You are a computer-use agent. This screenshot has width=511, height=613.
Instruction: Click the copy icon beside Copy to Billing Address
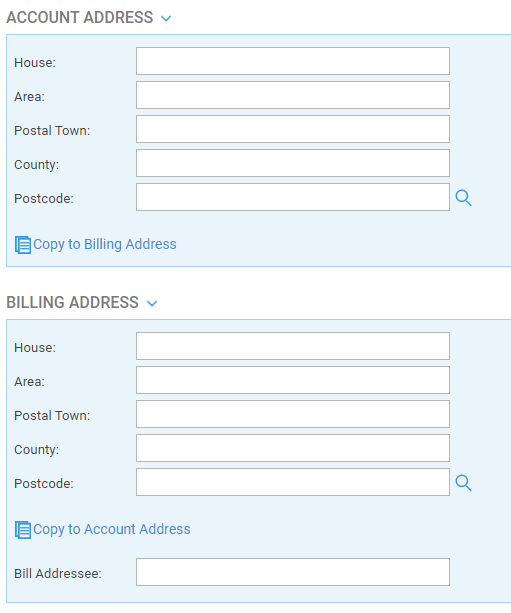pyautogui.click(x=23, y=245)
